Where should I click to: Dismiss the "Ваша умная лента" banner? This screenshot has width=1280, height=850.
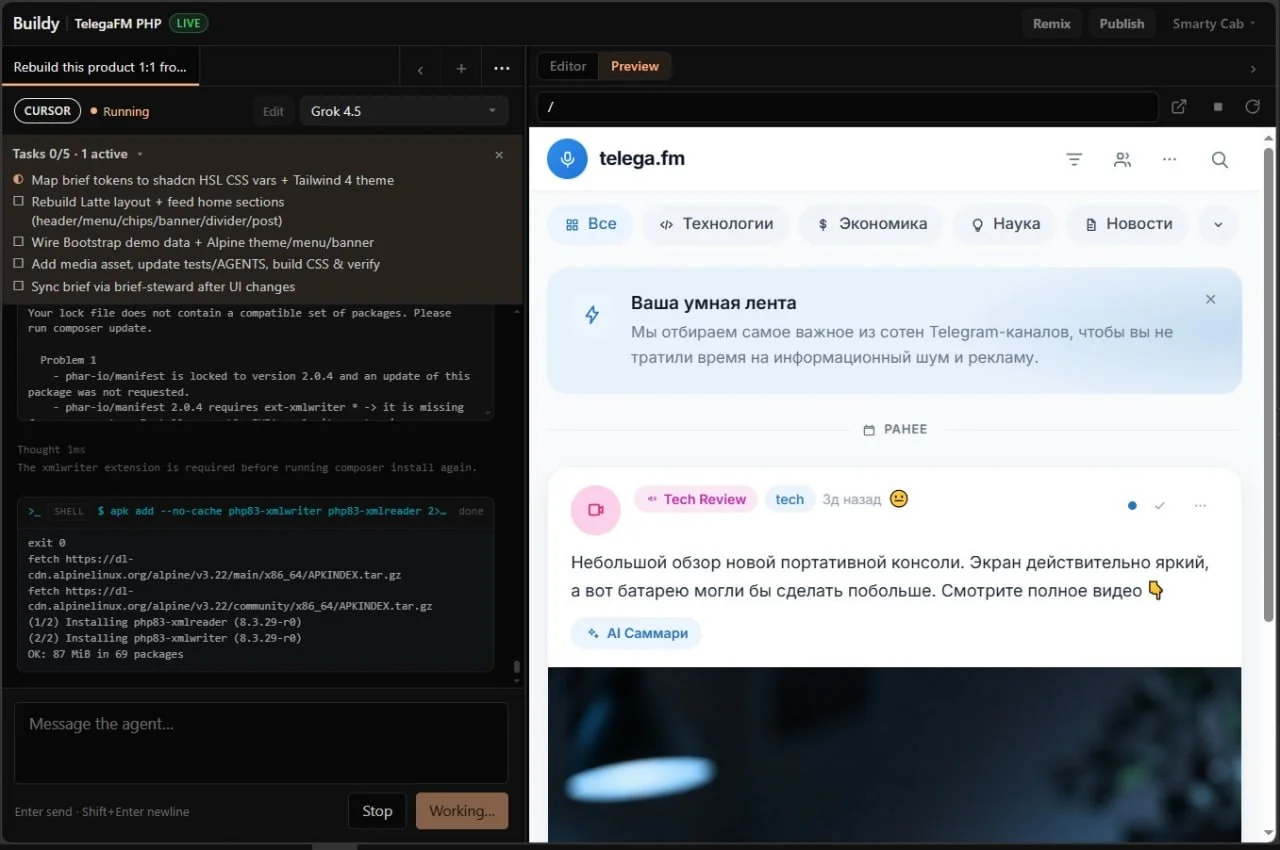[1210, 299]
